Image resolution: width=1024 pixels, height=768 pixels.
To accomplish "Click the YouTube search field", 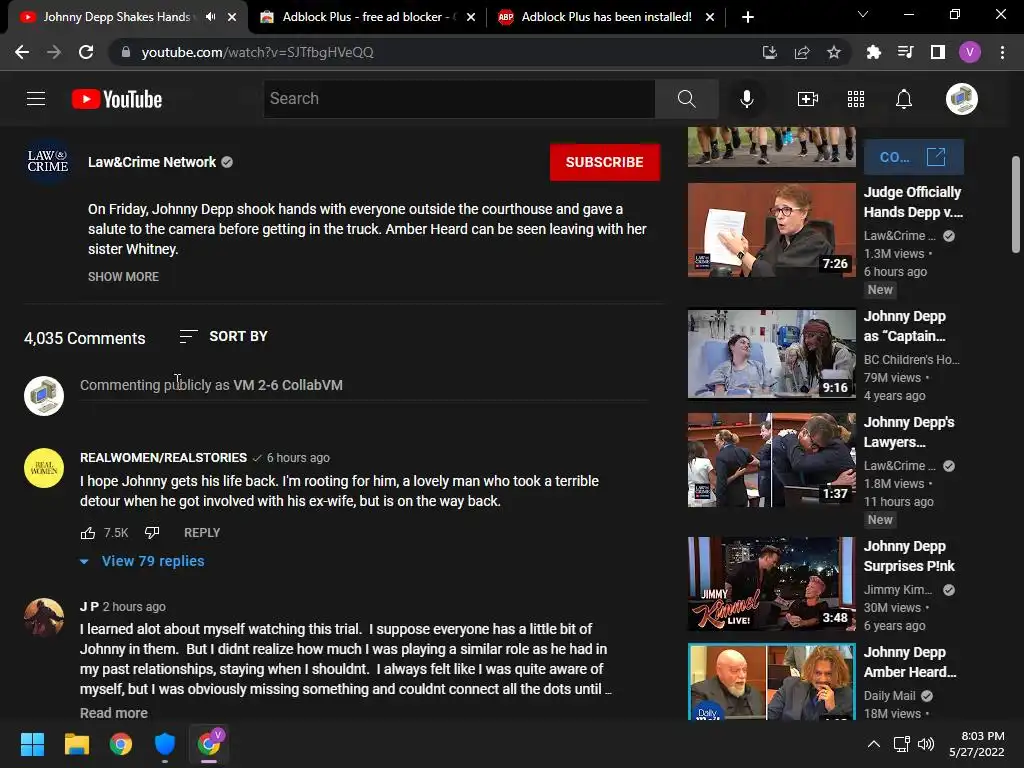I will click(459, 99).
